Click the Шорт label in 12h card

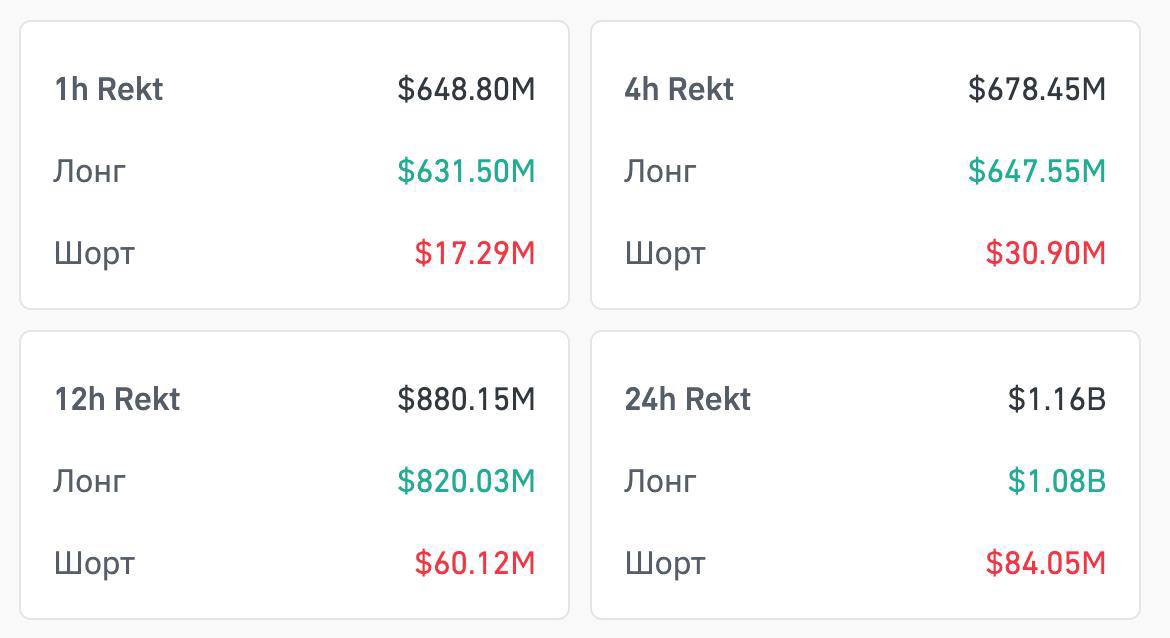point(92,563)
